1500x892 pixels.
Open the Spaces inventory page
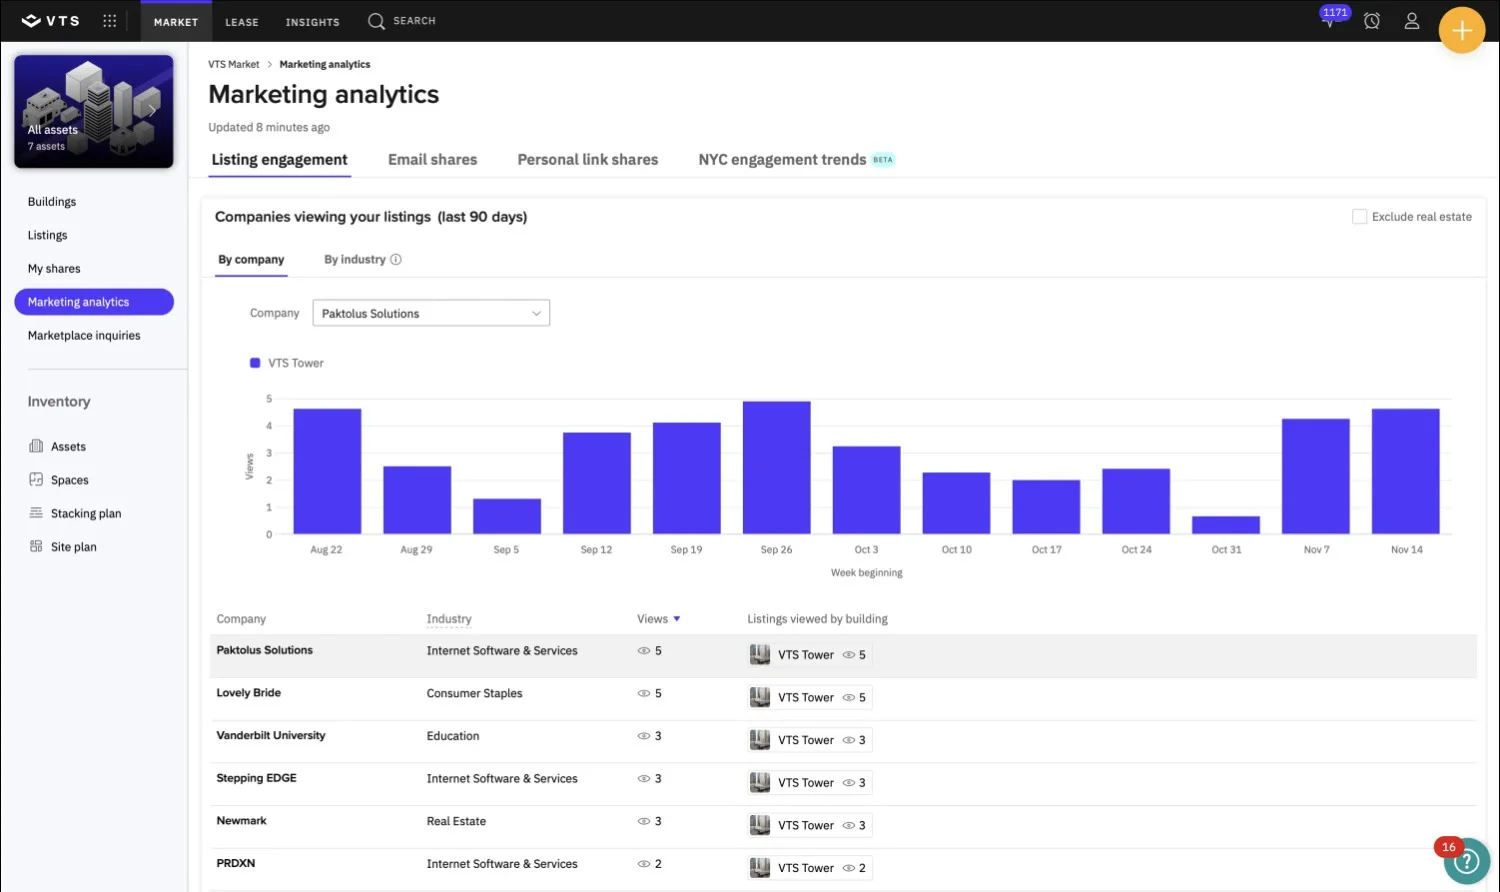pos(69,479)
